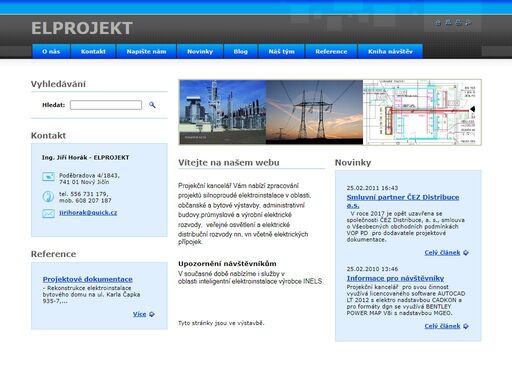This screenshot has height=384, width=512.
Task: Click the arrow icon beside Více link
Action: coord(152,314)
